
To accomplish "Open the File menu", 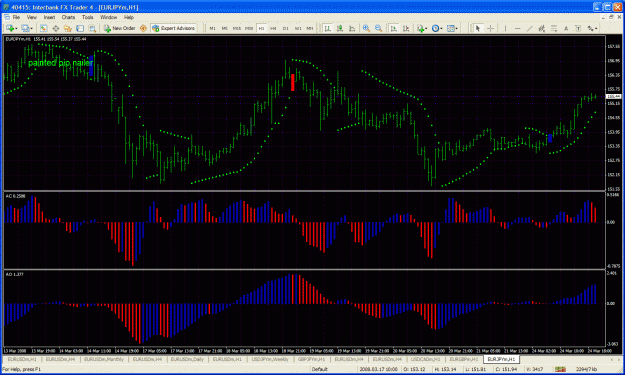I will tap(16, 17).
